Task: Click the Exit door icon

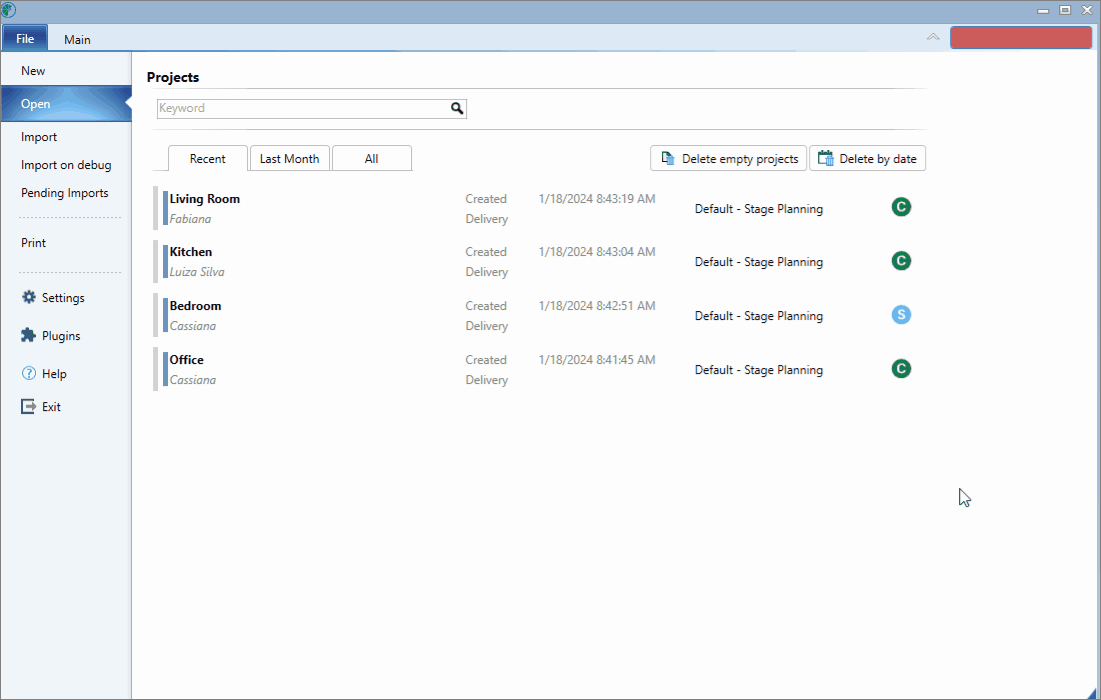Action: 28,406
